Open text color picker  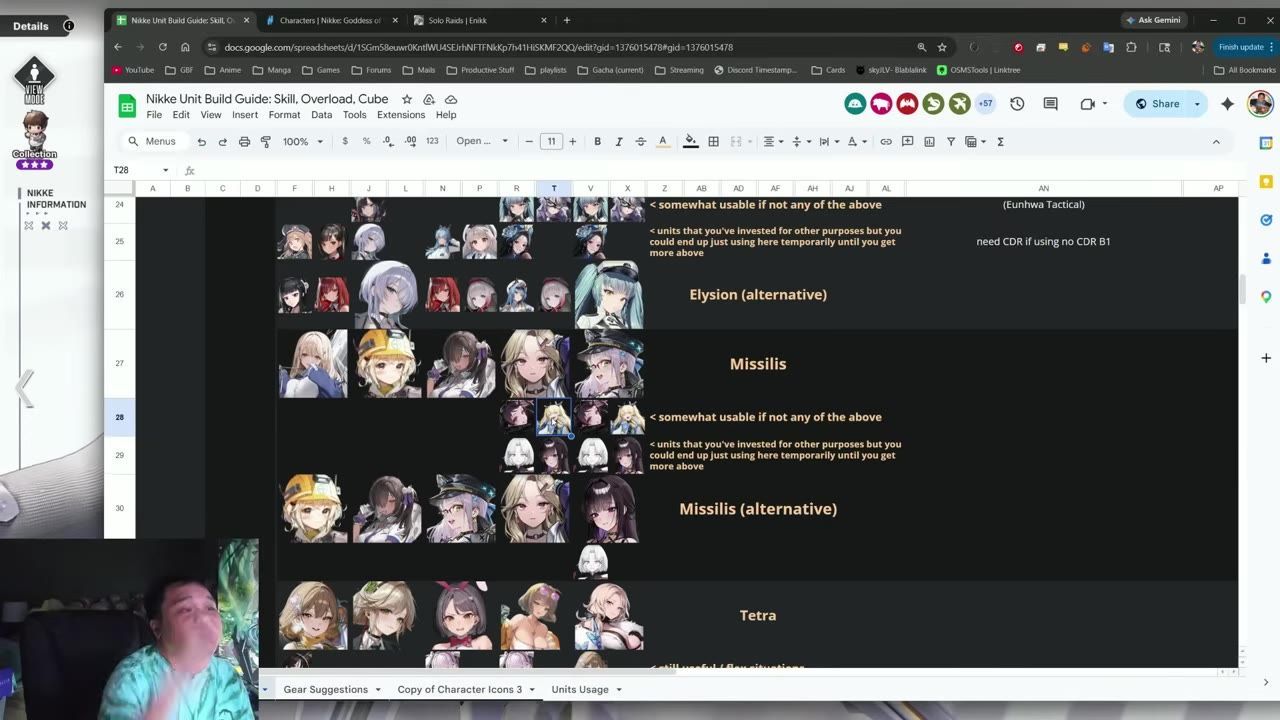click(x=662, y=142)
